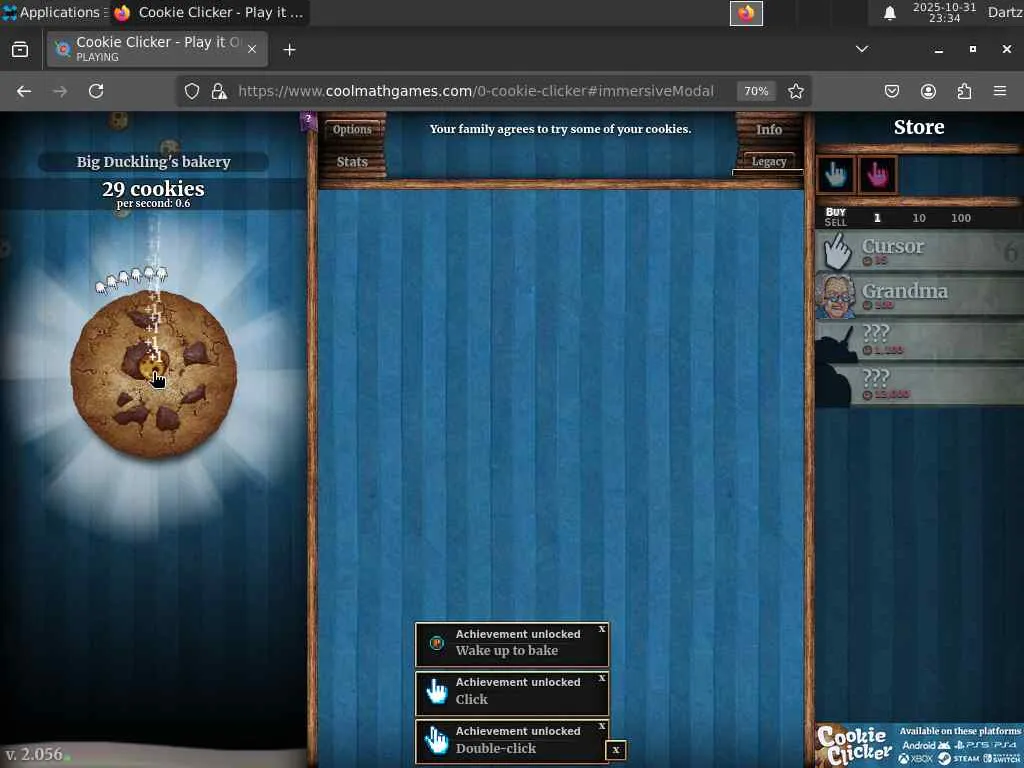Open the Firefox hamburger menu
The image size is (1024, 768).
[1000, 91]
